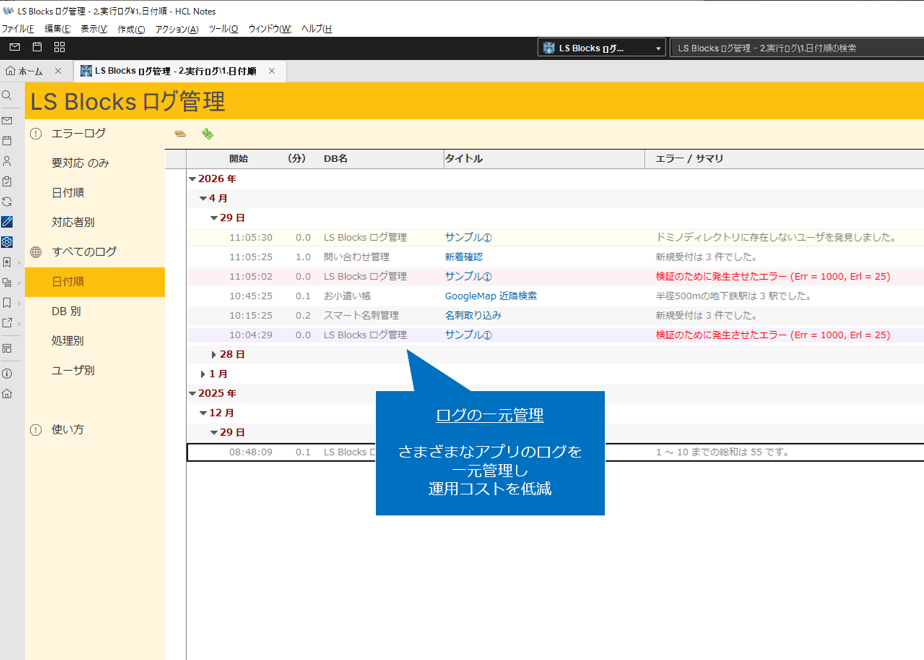Click the layout panel icon in the sidebar

[x=7, y=348]
